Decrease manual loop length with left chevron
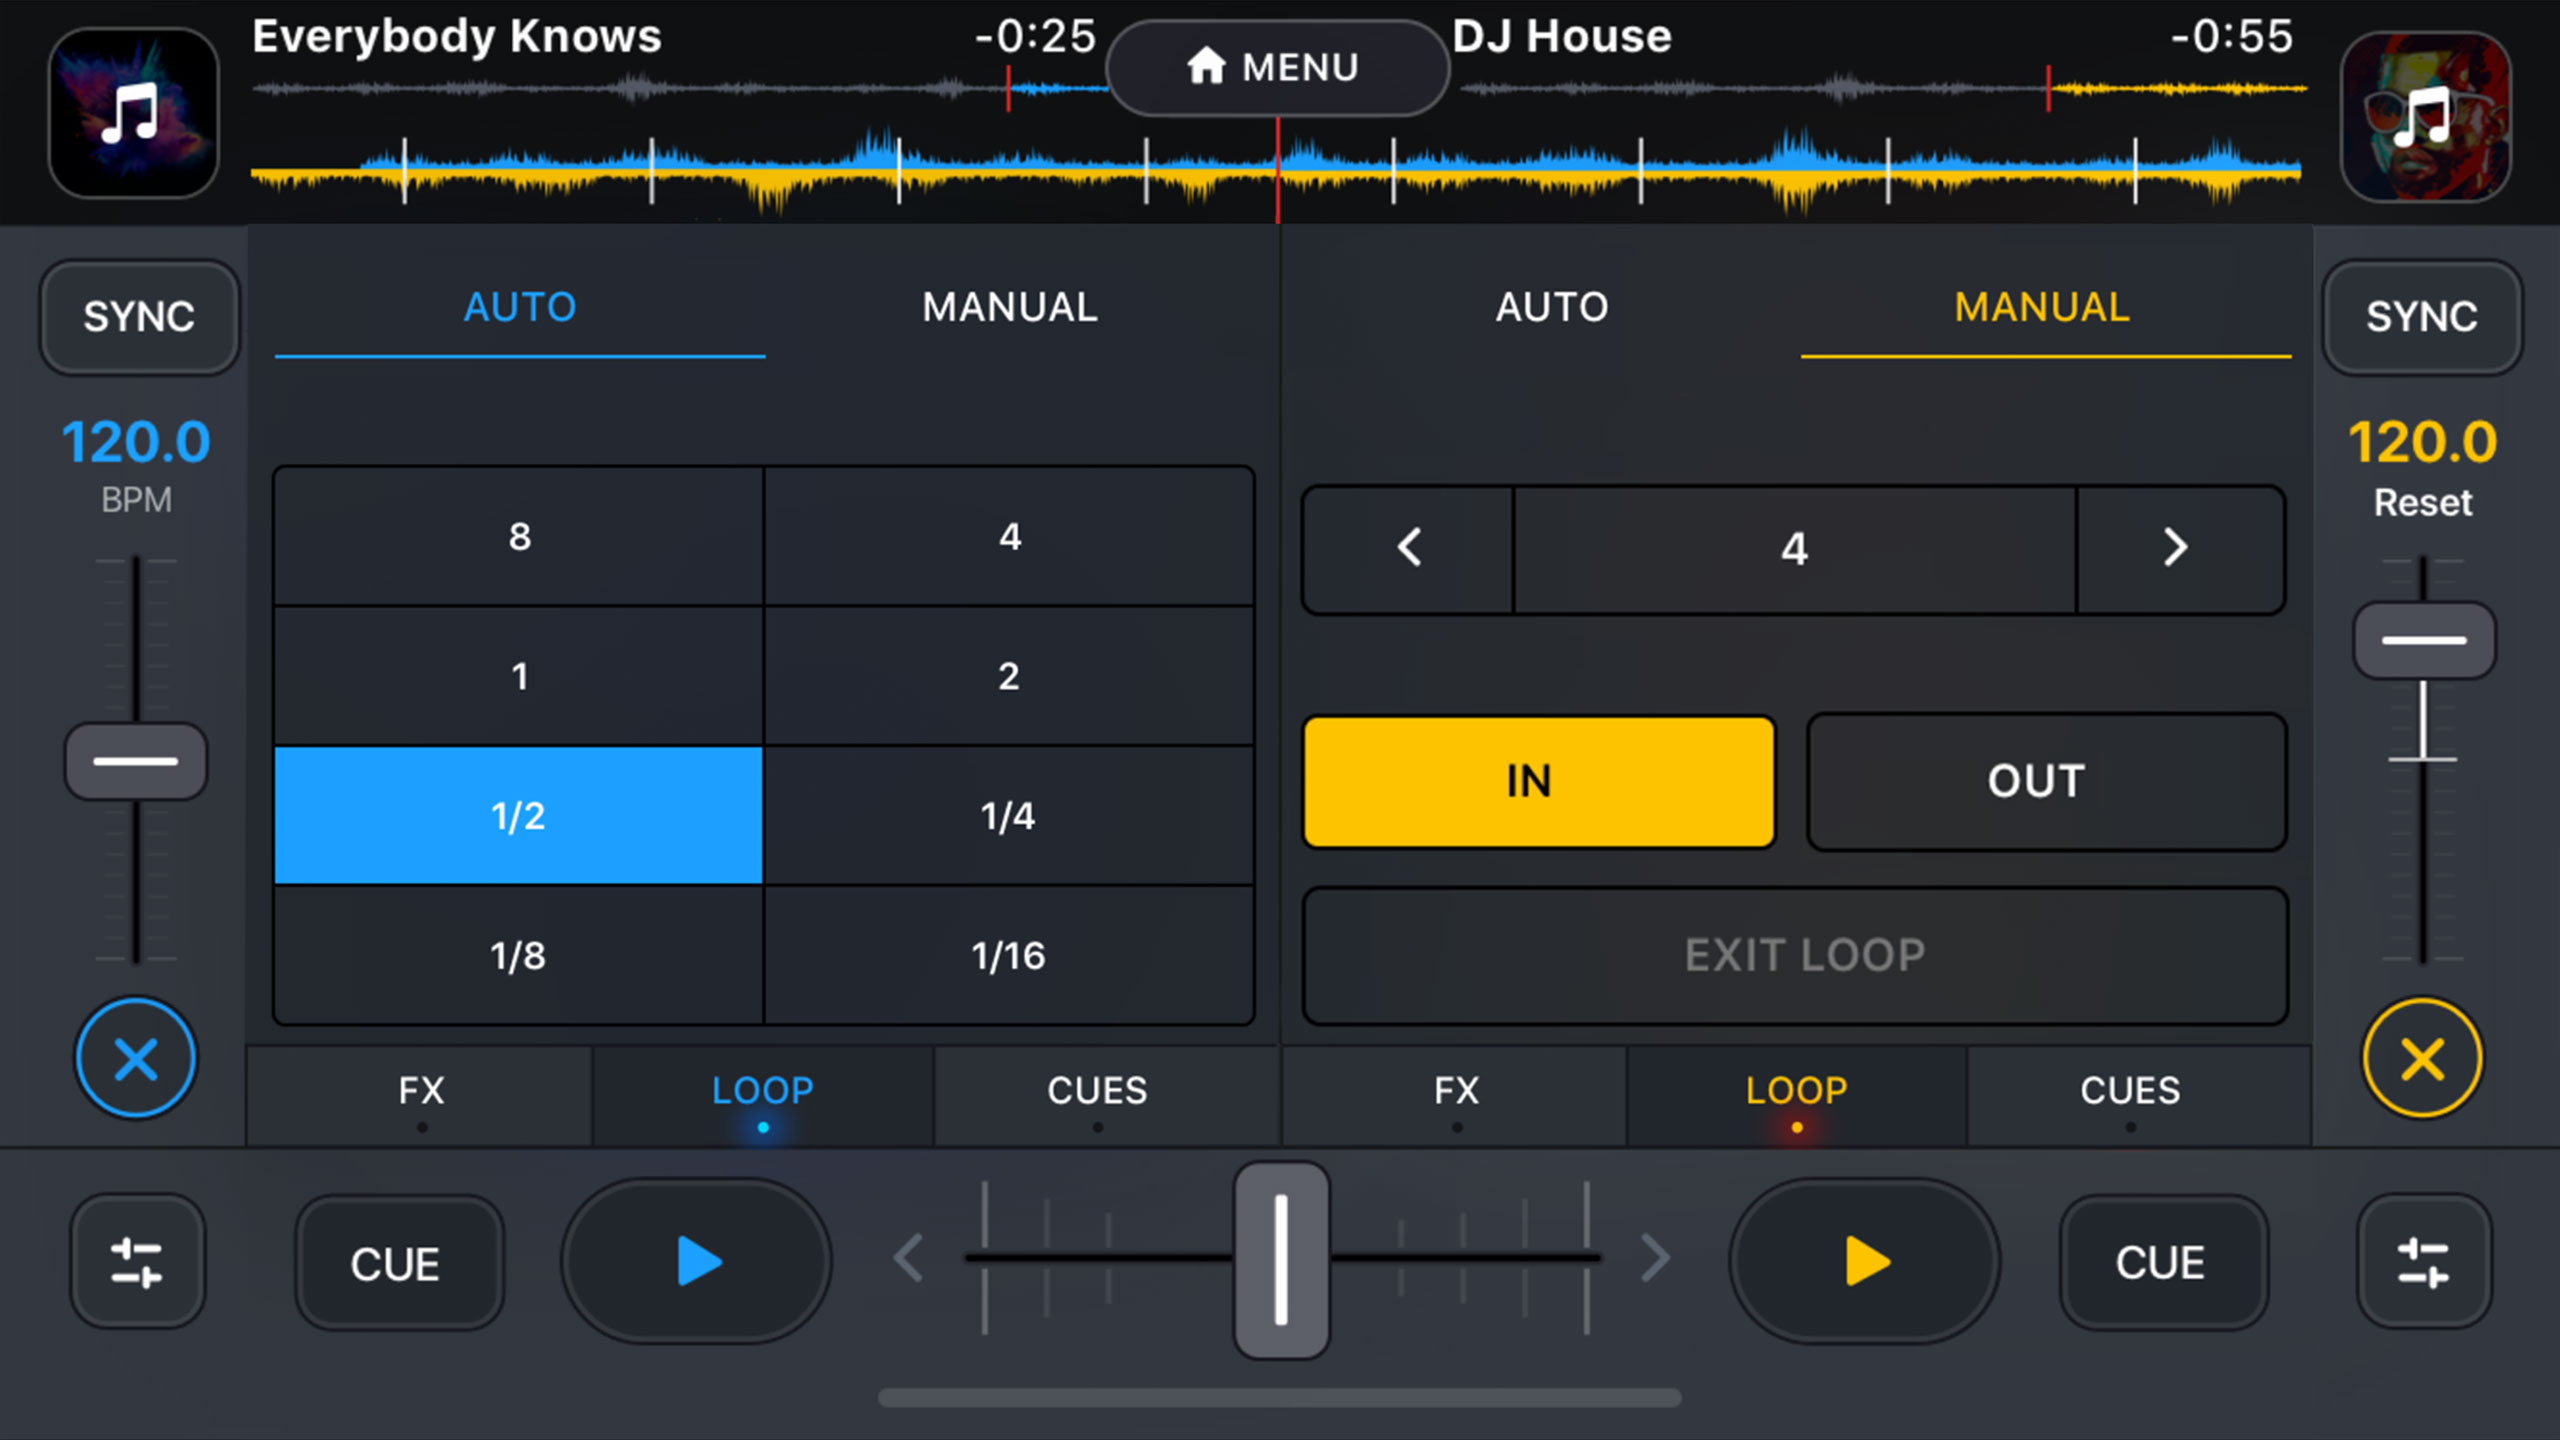 1409,549
